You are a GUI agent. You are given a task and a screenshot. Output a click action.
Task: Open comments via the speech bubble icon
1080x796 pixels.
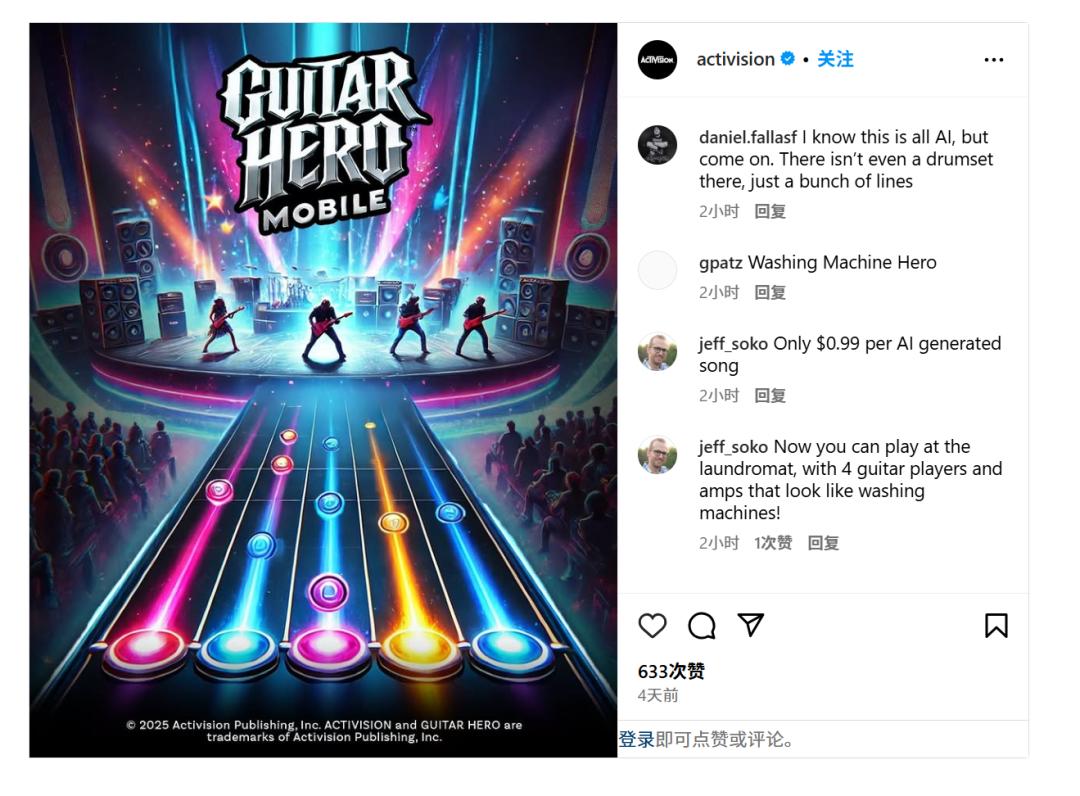pos(702,625)
